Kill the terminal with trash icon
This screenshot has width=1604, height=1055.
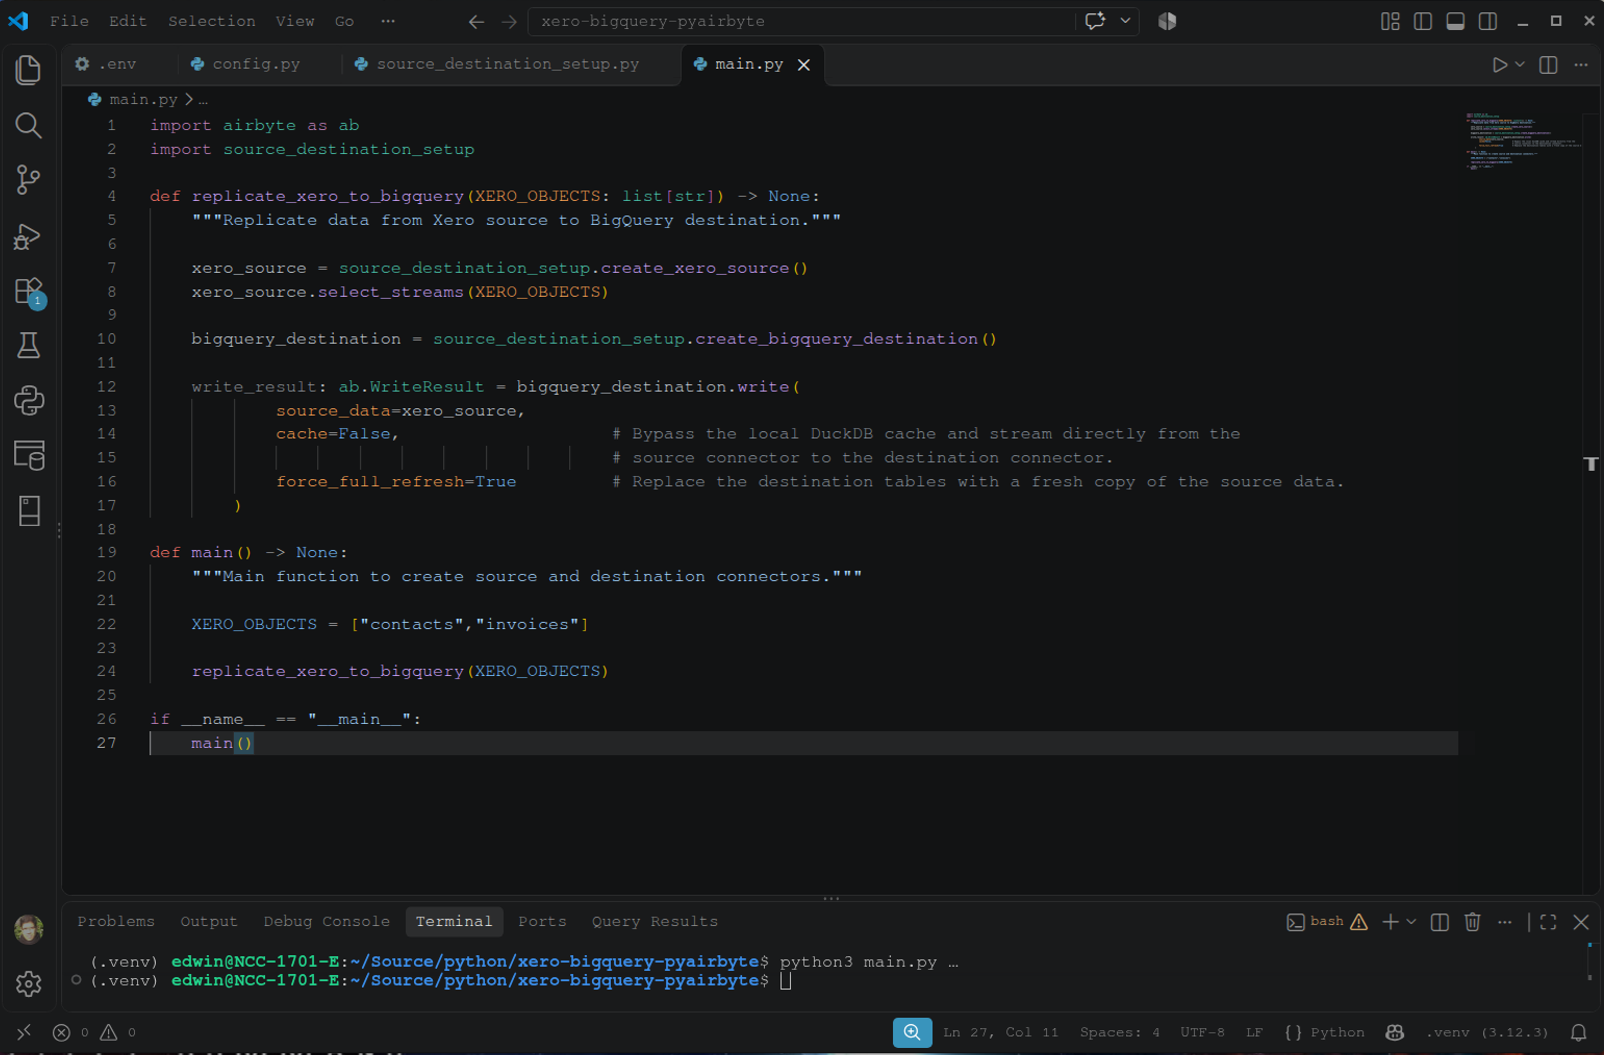coord(1472,922)
